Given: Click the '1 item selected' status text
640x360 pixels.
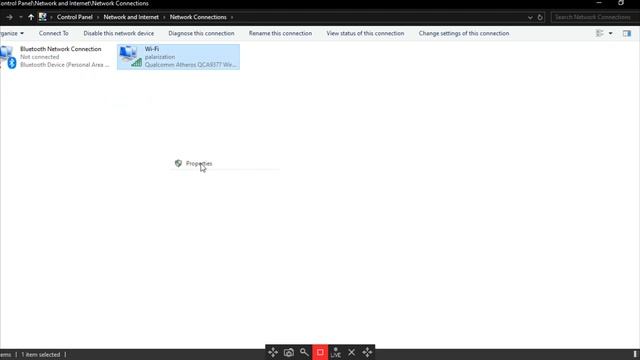Looking at the screenshot, I should [40, 355].
